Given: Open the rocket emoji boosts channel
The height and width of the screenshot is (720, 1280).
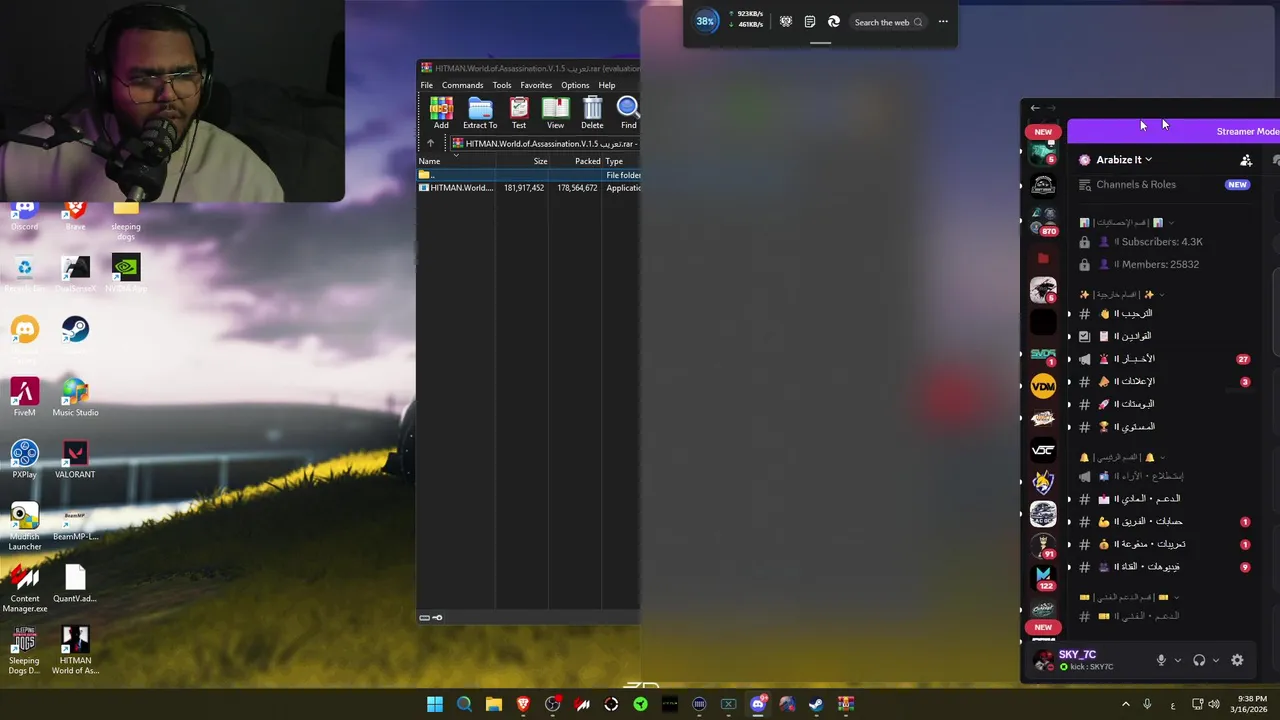Looking at the screenshot, I should click(x=1165, y=404).
